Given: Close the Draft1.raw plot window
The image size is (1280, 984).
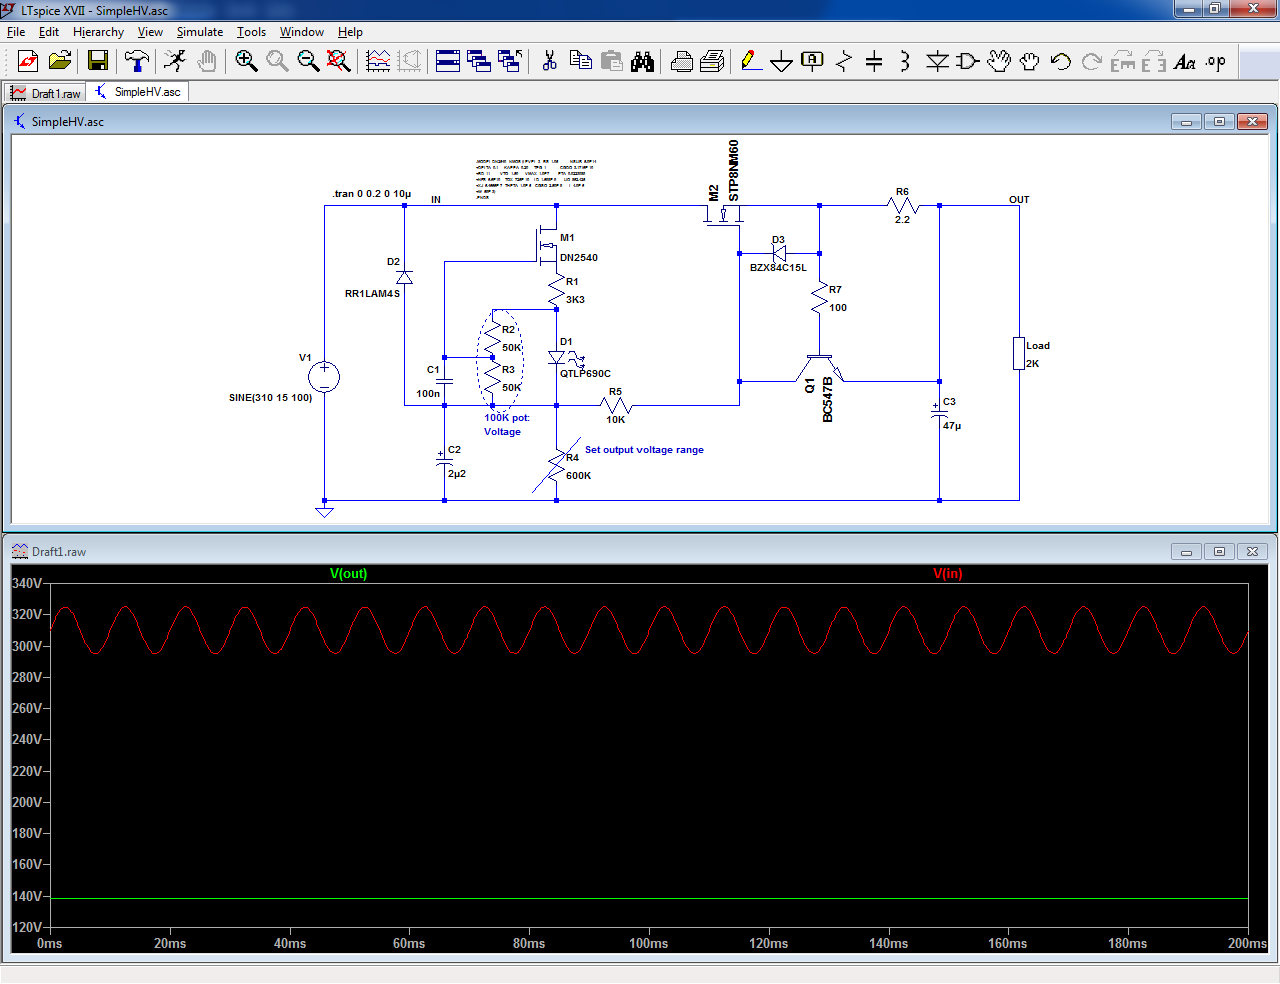Looking at the screenshot, I should click(1252, 552).
